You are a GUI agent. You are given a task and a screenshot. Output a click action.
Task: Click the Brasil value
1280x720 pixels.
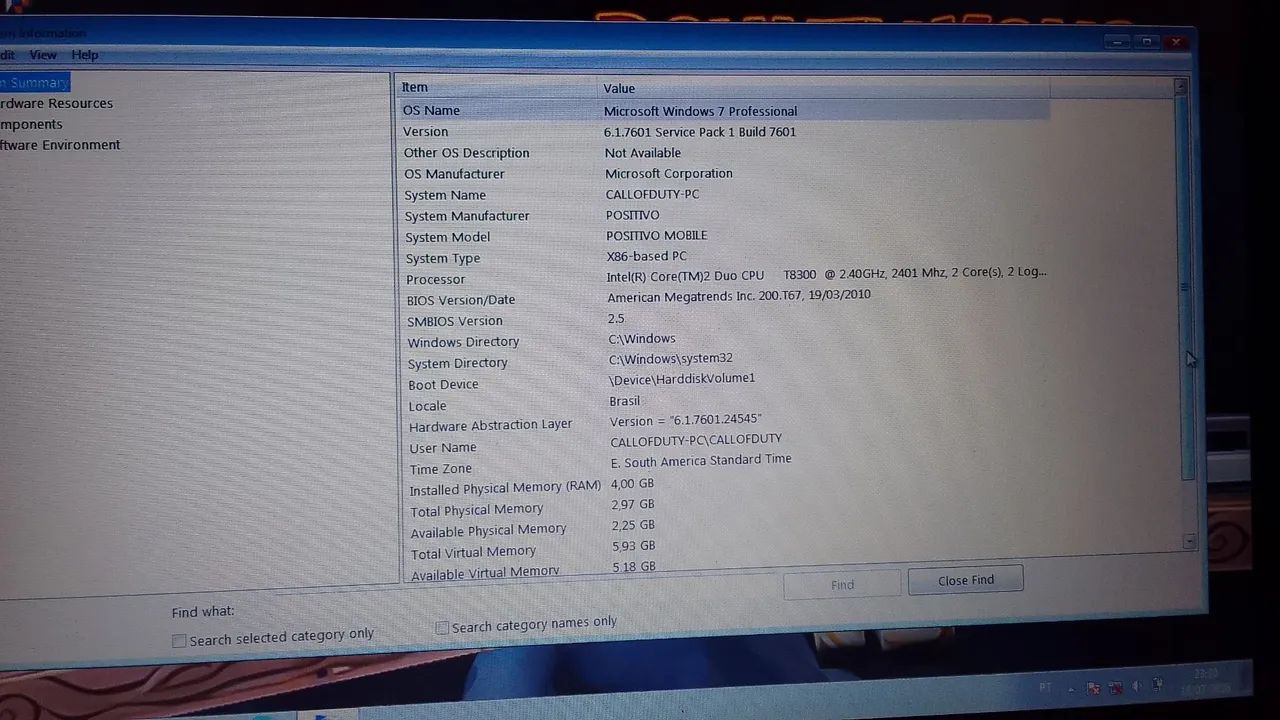tap(624, 401)
